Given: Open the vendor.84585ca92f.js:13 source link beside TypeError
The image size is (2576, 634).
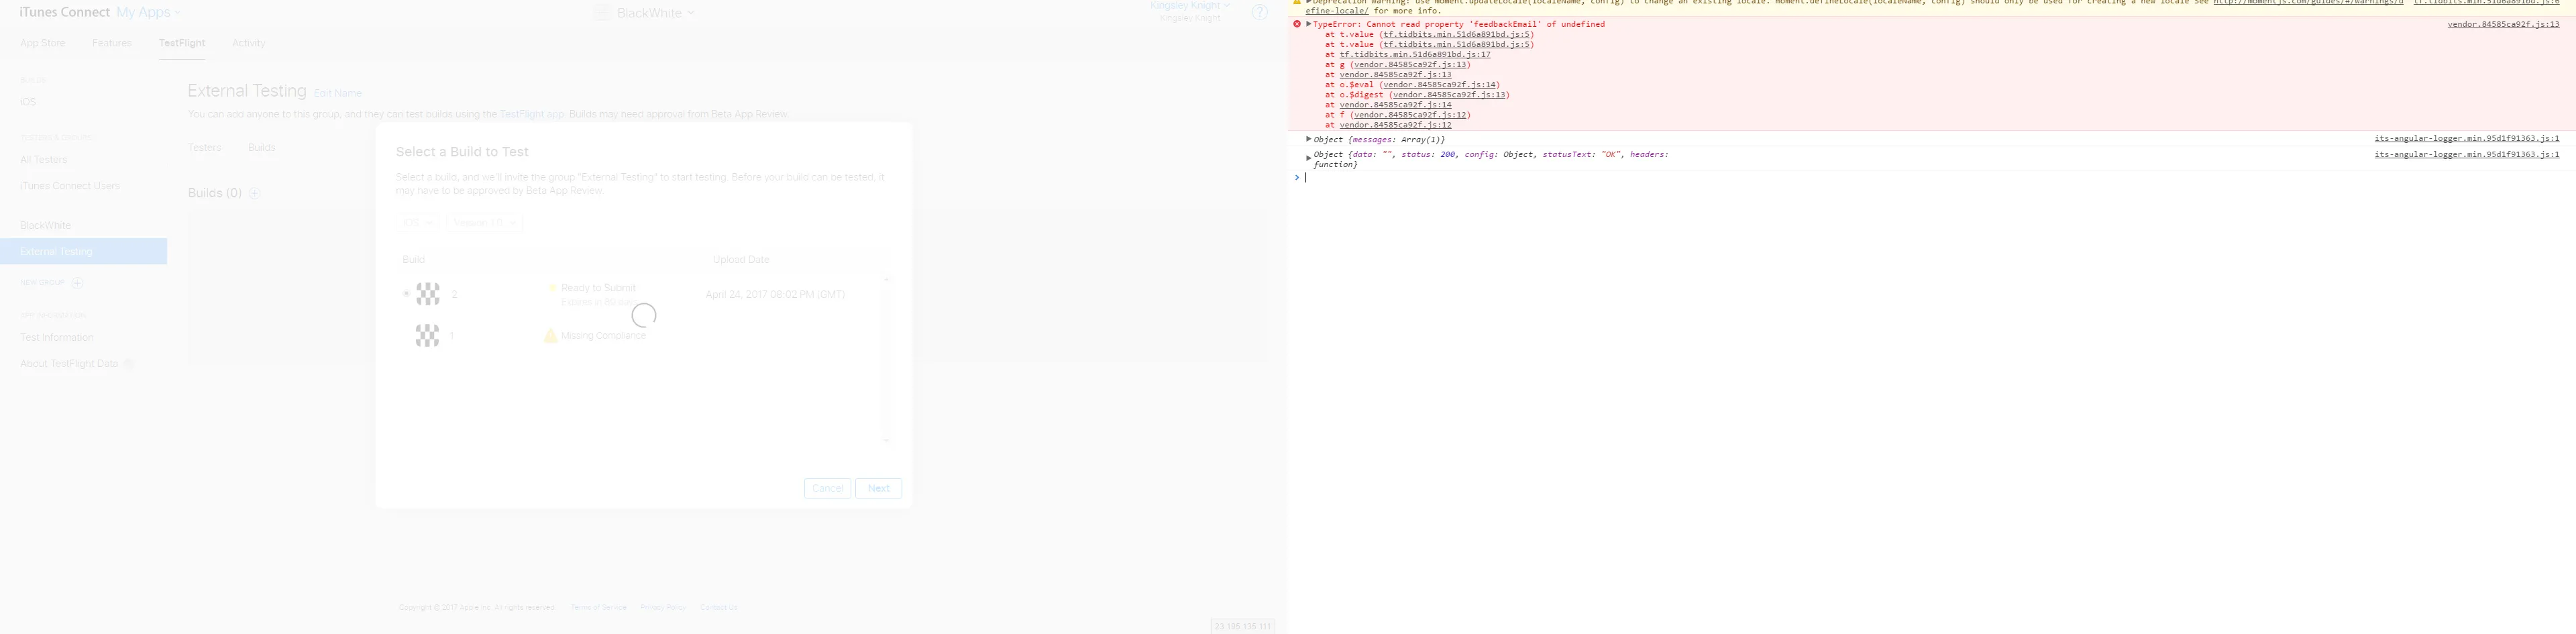Looking at the screenshot, I should pos(2503,24).
